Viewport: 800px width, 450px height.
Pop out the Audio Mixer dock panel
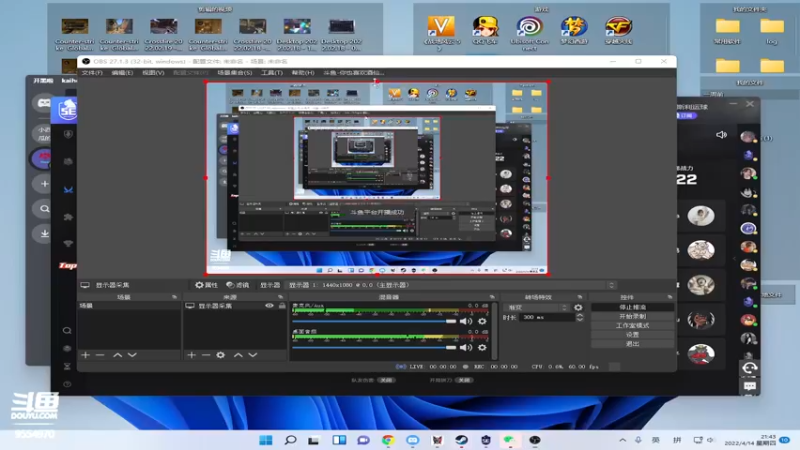point(492,297)
